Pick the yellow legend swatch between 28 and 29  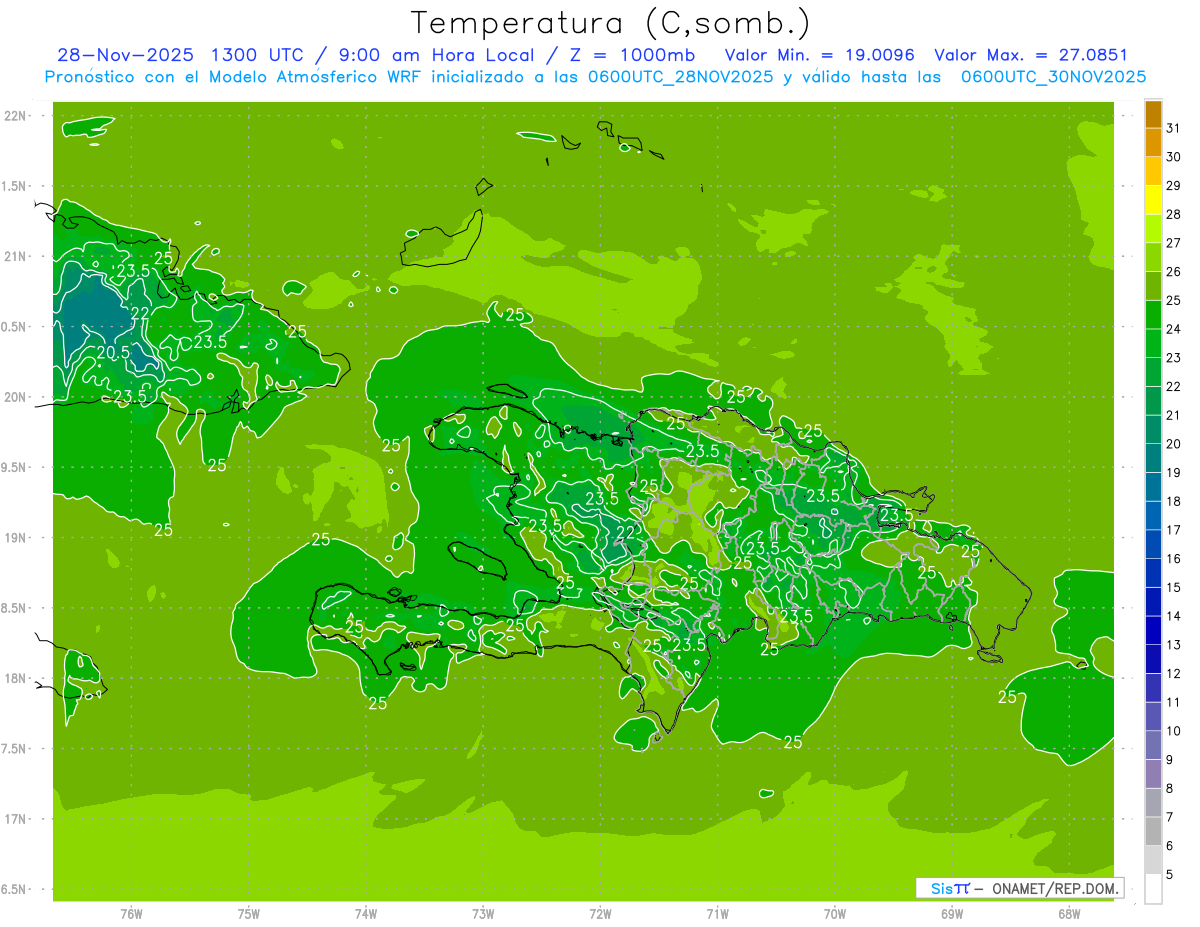pos(1153,201)
